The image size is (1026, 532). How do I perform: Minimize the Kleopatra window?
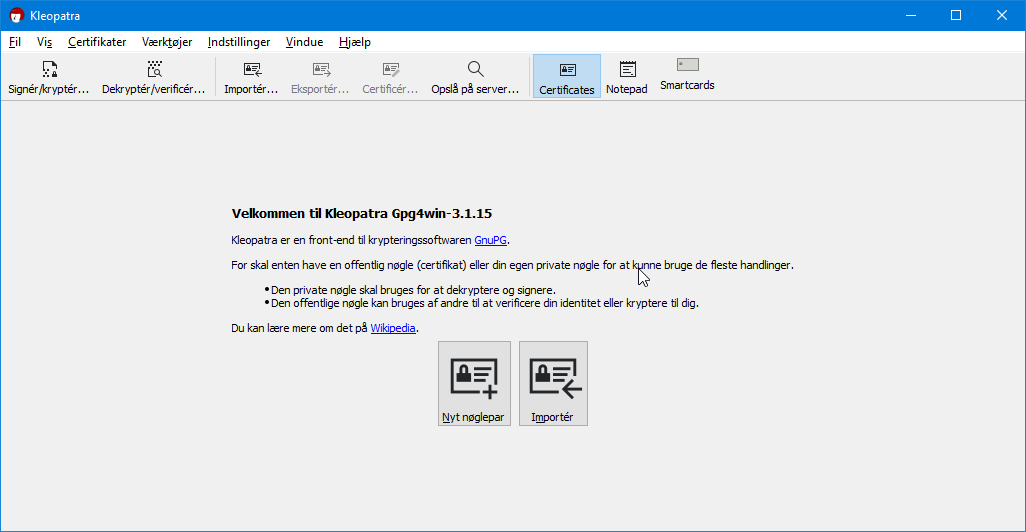(911, 15)
